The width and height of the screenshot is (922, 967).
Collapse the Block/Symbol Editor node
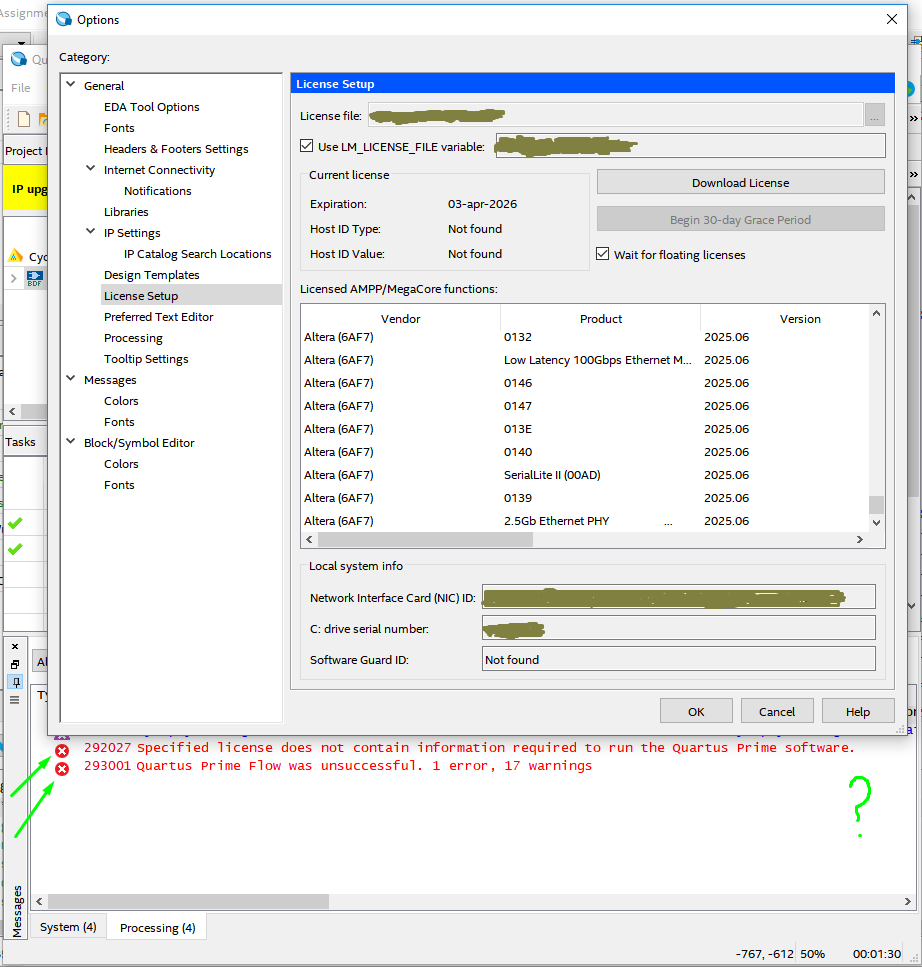(71, 442)
